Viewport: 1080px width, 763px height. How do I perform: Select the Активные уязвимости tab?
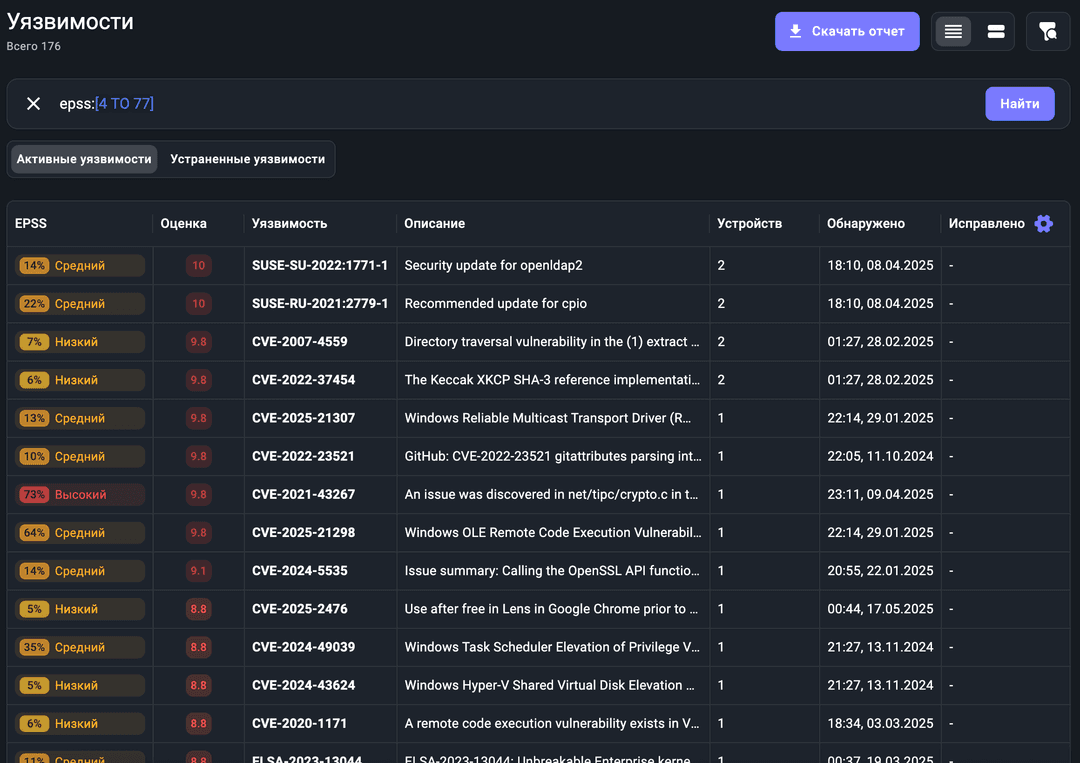tap(84, 159)
